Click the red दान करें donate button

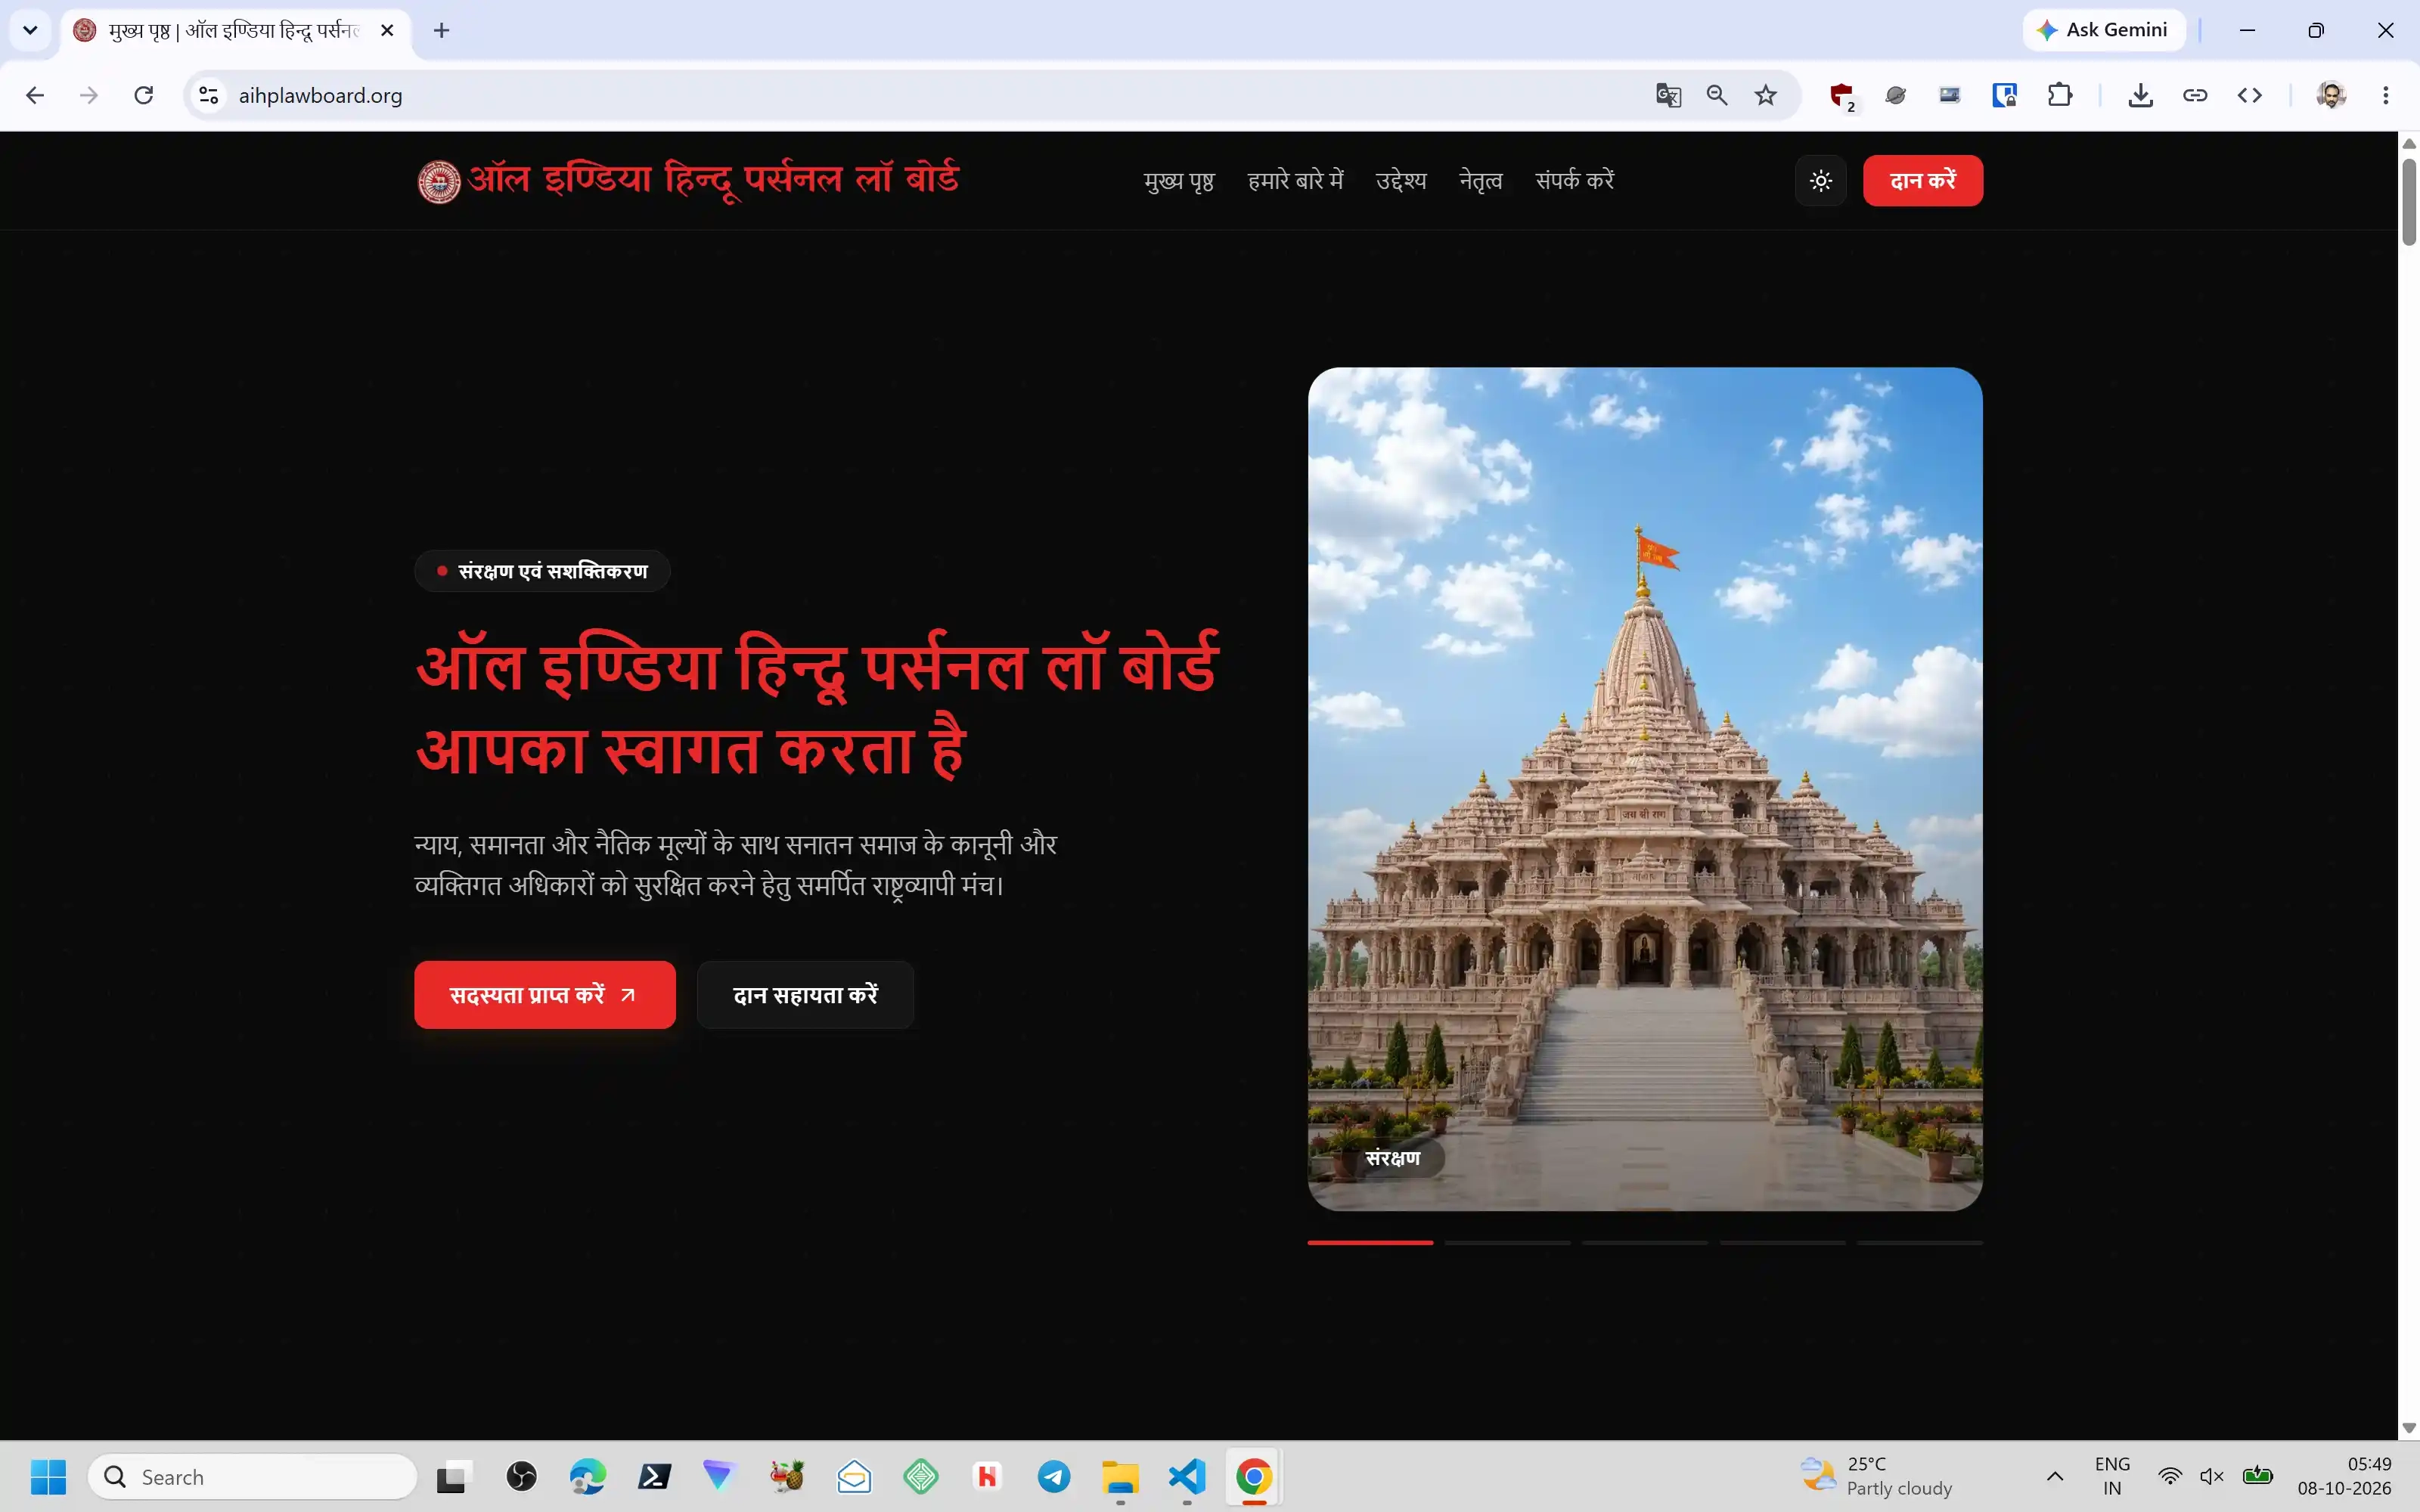[1922, 181]
